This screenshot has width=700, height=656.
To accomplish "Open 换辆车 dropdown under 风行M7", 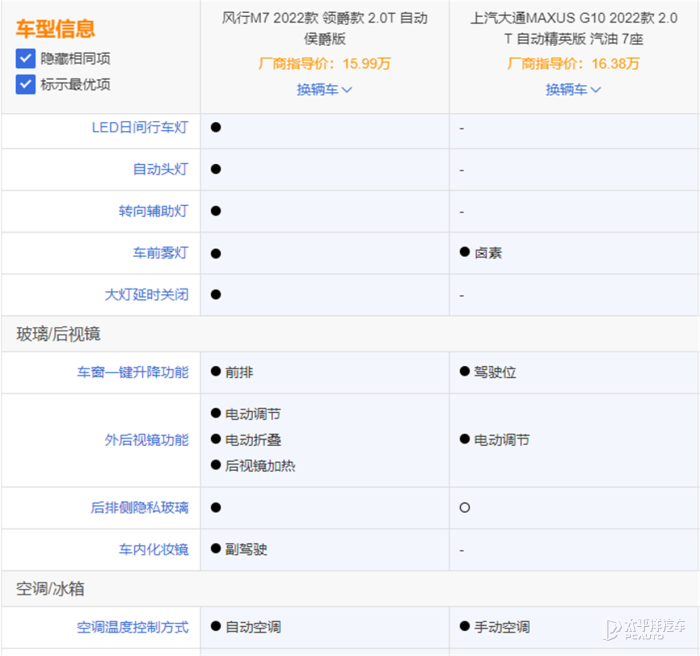I will 325,90.
